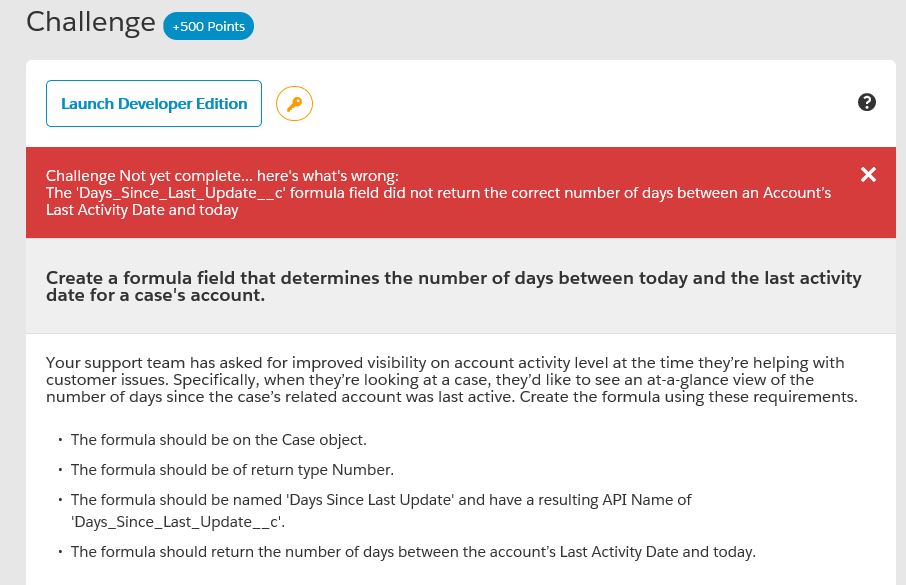Select the 'account's Last Activity Date and today' bullet

413,551
